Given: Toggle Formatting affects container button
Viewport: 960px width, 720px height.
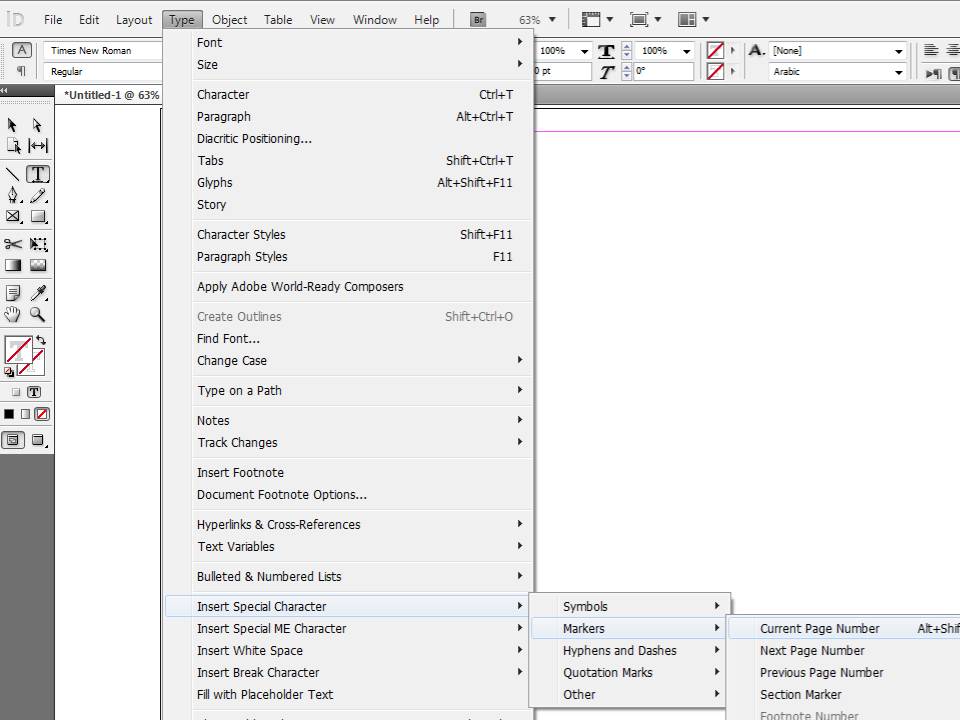Looking at the screenshot, I should 16,392.
